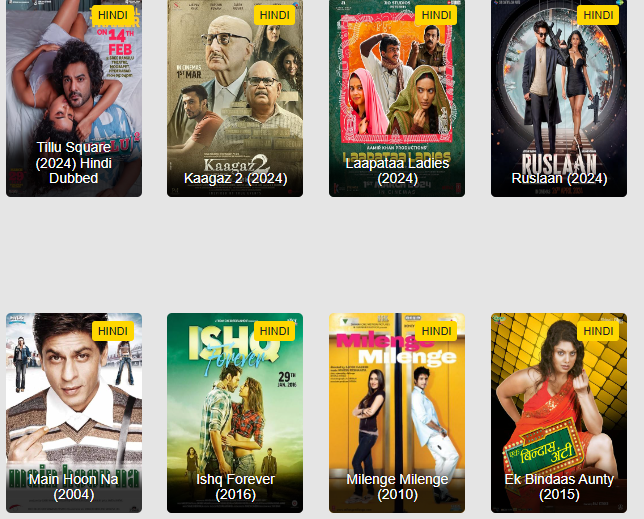The height and width of the screenshot is (519, 644).
Task: Click the Ruslaan (2024) title text
Action: point(559,178)
